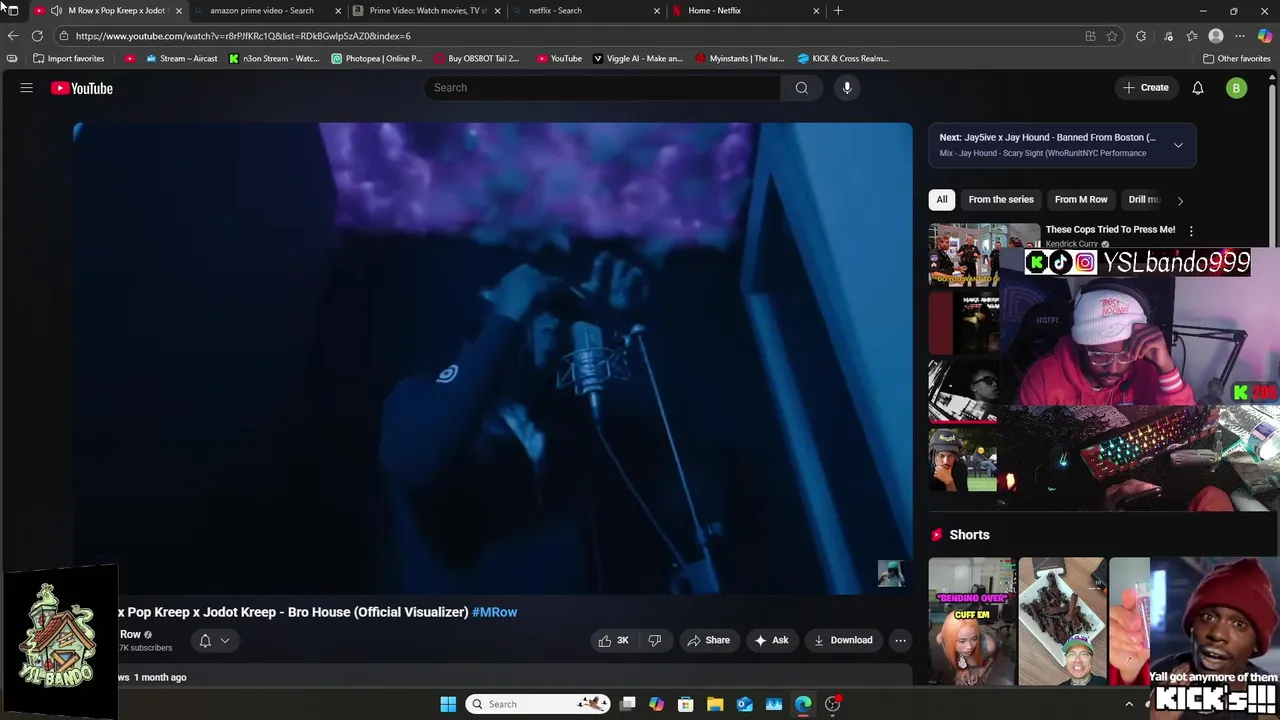Open Outlook from the taskbar
This screenshot has height=720, width=1280.
tap(745, 704)
